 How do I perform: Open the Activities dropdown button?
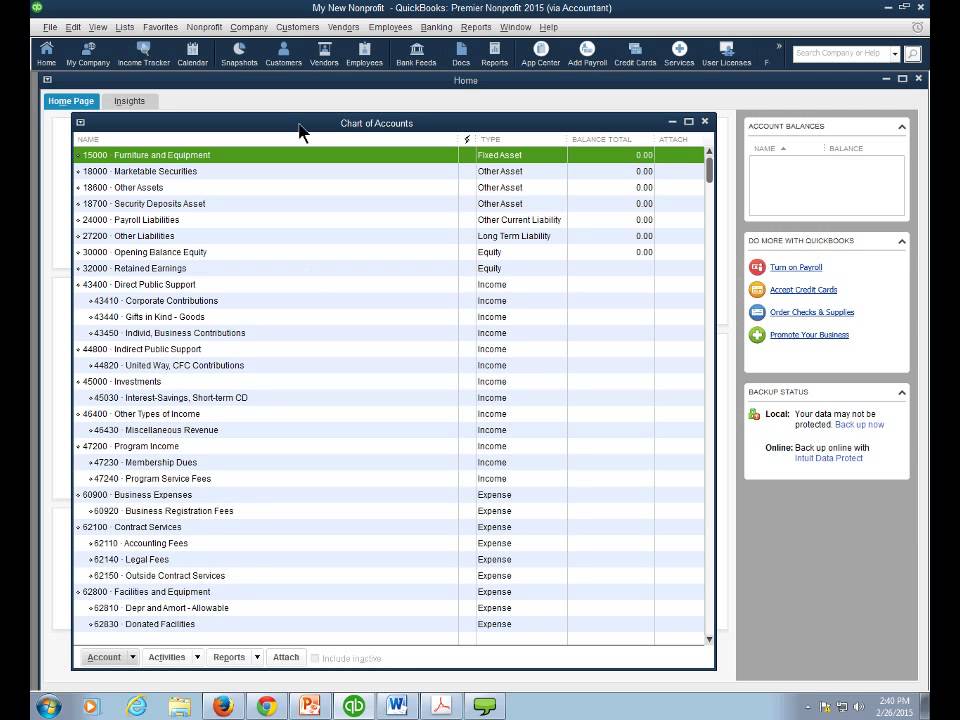click(173, 657)
